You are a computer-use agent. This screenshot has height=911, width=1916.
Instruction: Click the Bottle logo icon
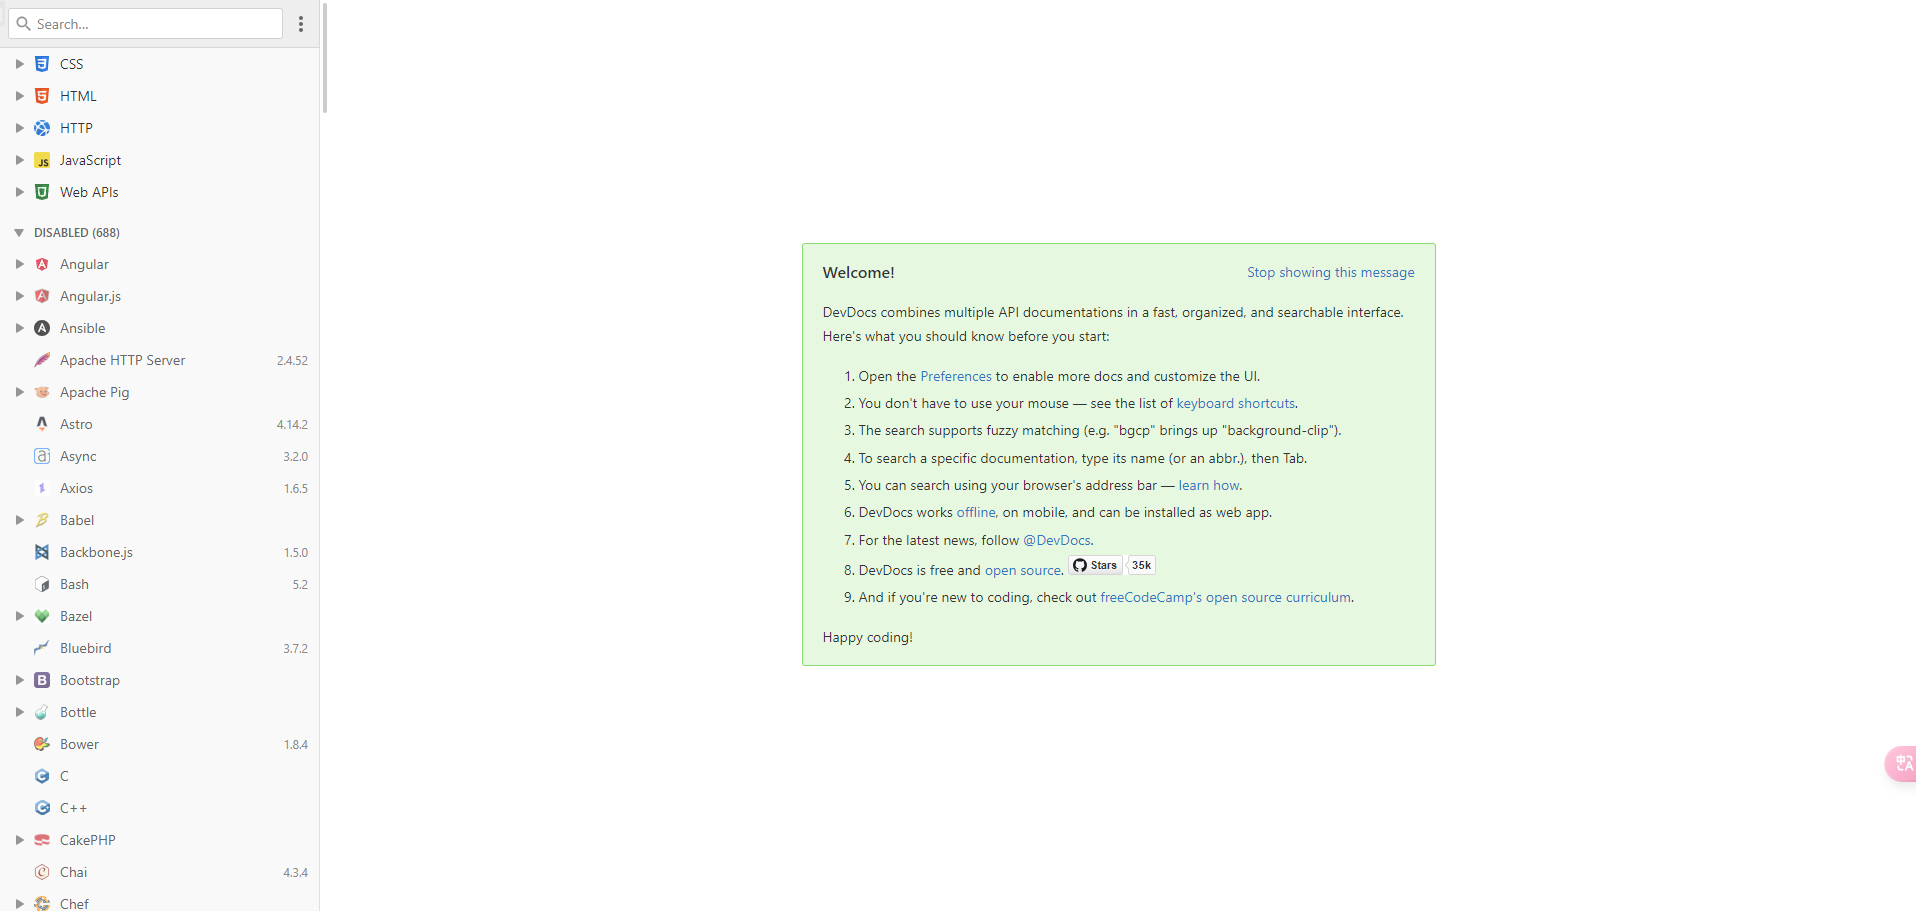[x=42, y=712]
